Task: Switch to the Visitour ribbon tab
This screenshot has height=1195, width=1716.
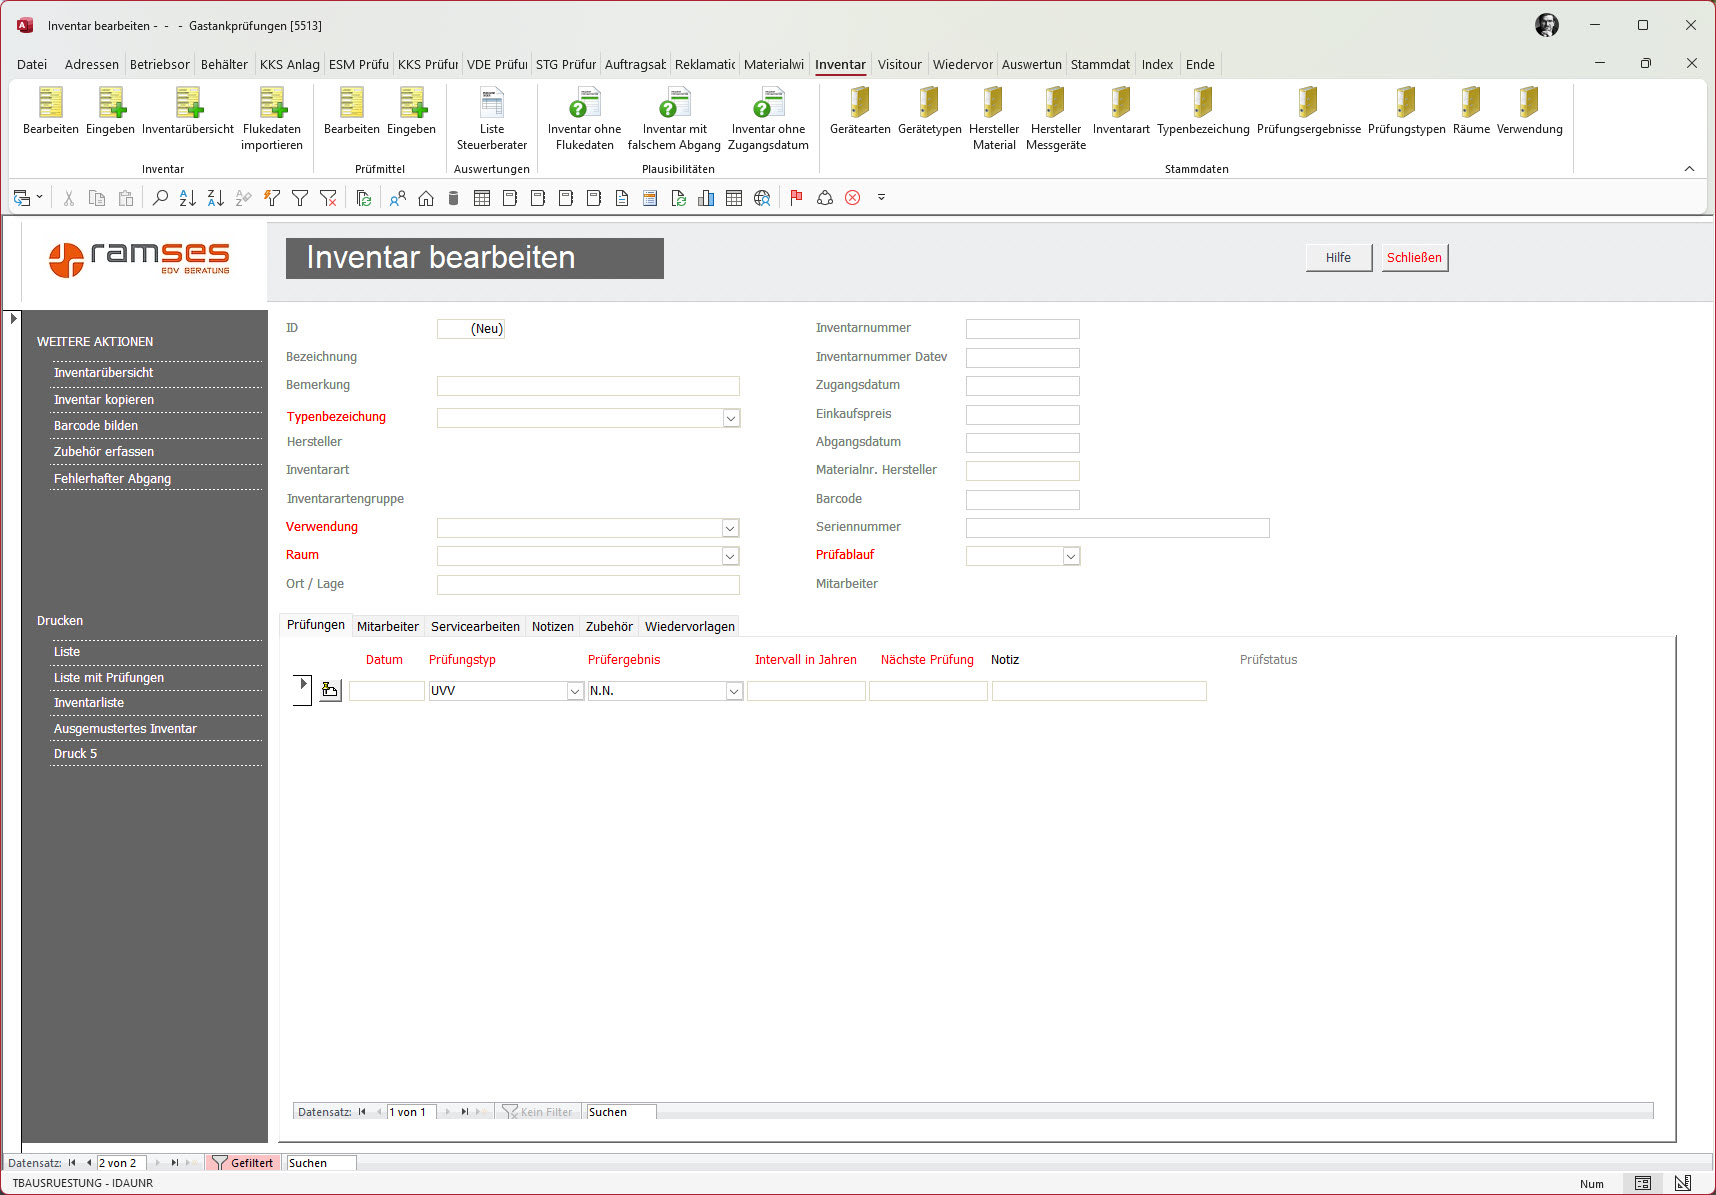Action: pos(899,65)
